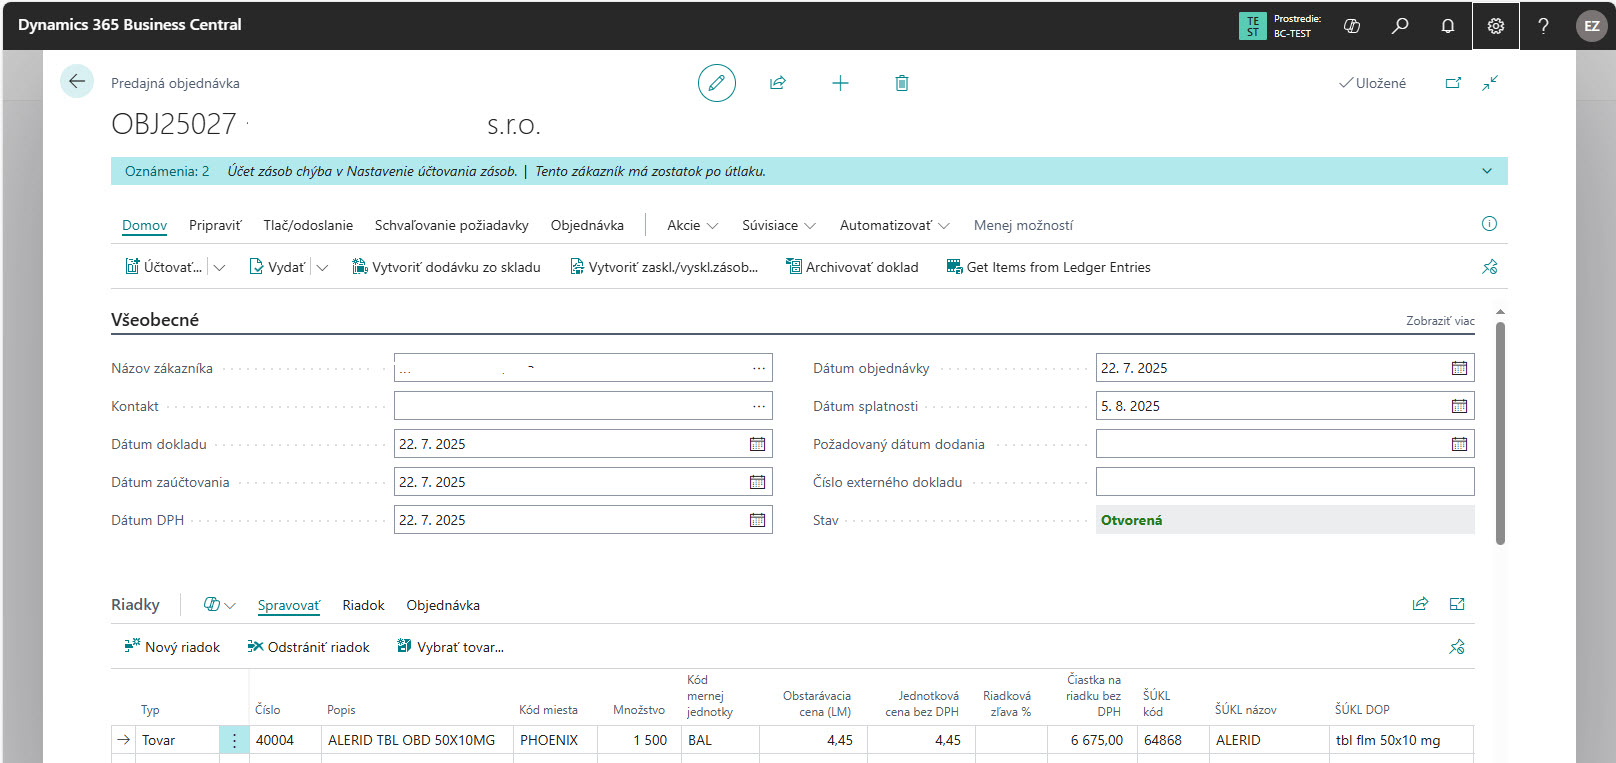Open the Tlač/odoslanie tab
The height and width of the screenshot is (763, 1616).
click(x=308, y=225)
